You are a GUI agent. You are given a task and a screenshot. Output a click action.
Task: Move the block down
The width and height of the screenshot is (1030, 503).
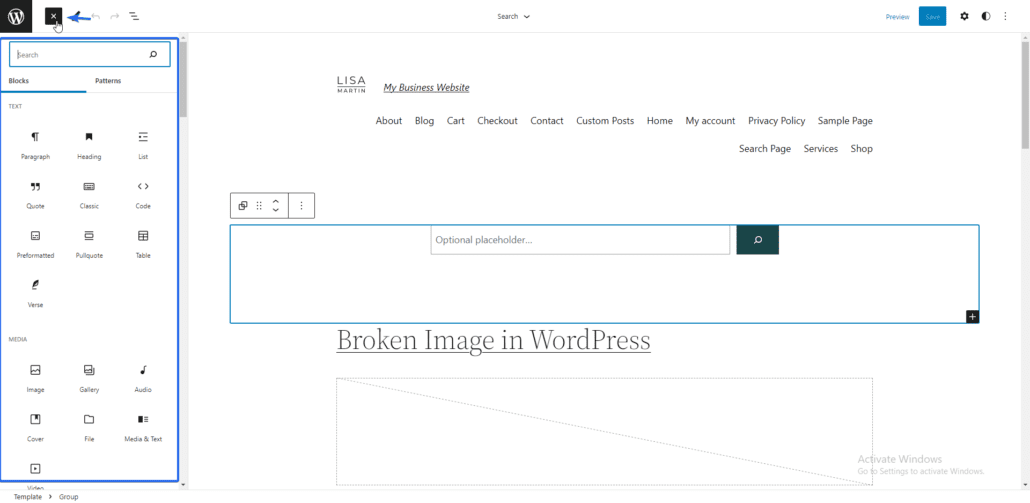click(x=276, y=210)
